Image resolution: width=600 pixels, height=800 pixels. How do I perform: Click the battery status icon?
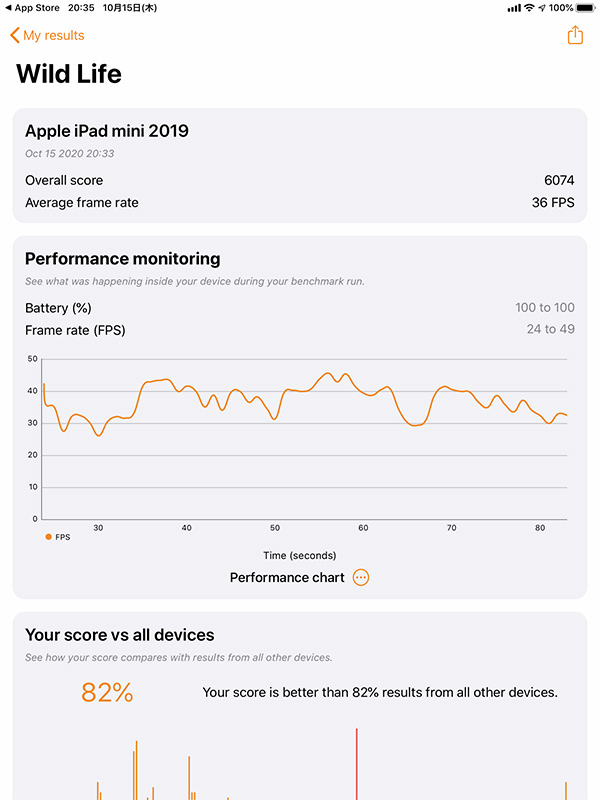click(x=587, y=7)
